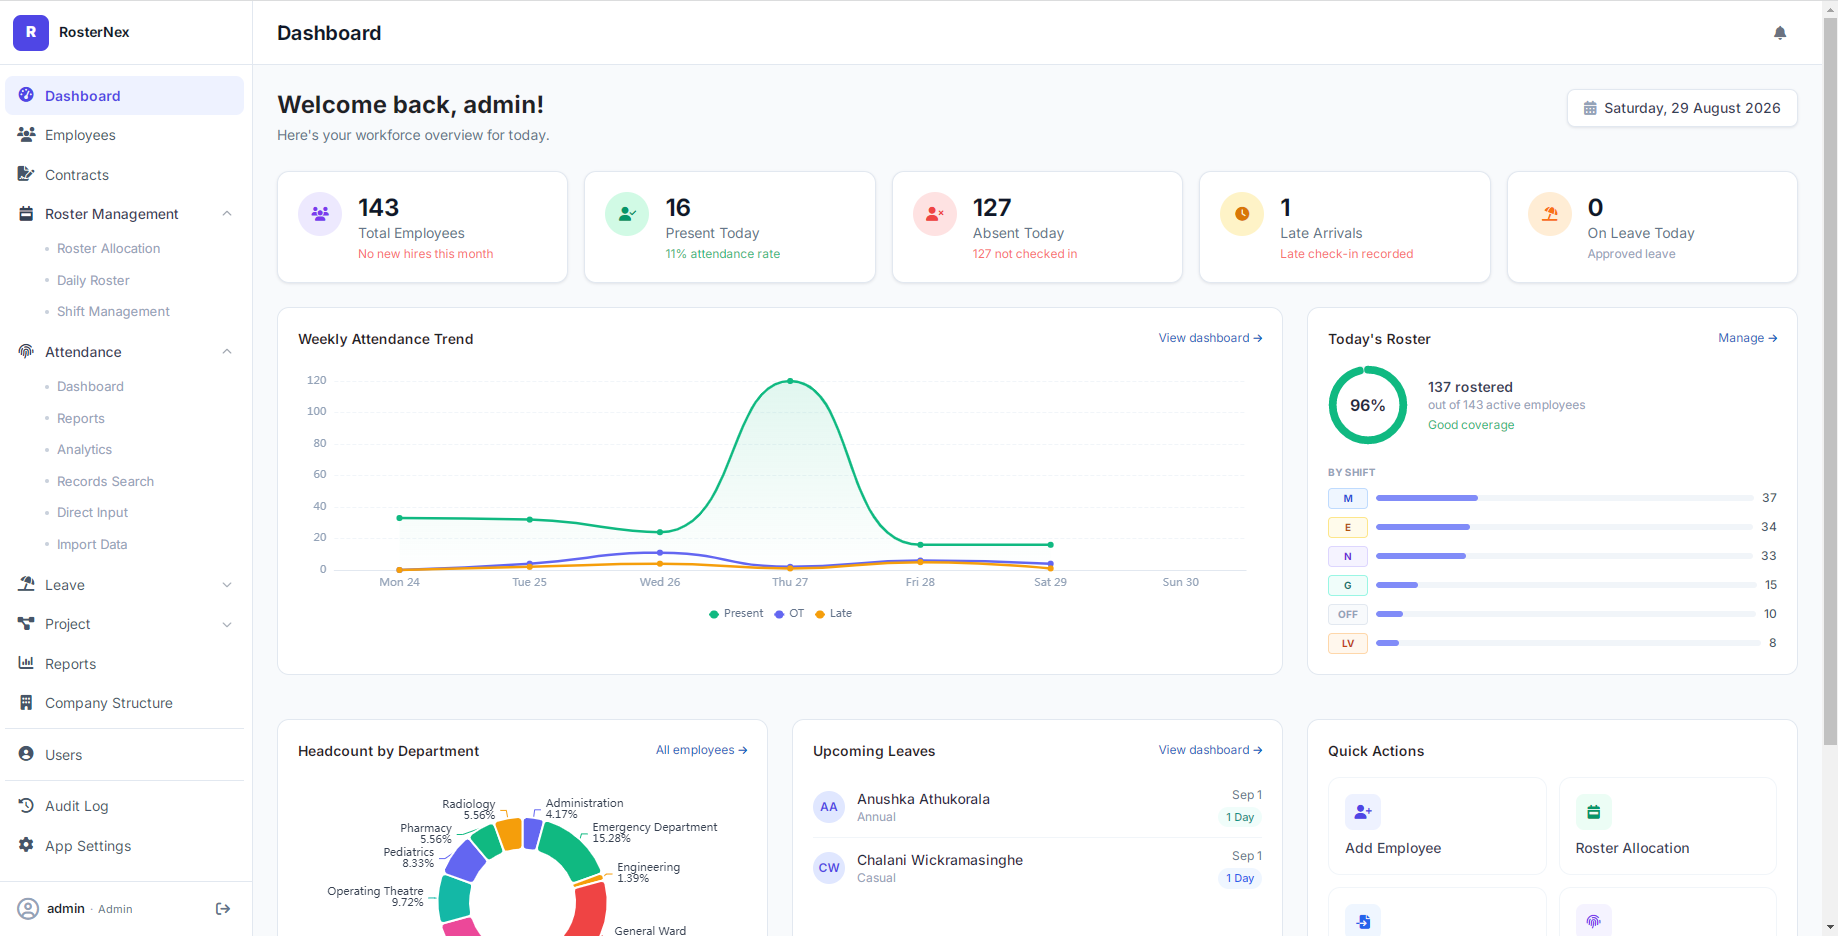Open Roster Allocation submenu item
1838x936 pixels.
pos(108,248)
